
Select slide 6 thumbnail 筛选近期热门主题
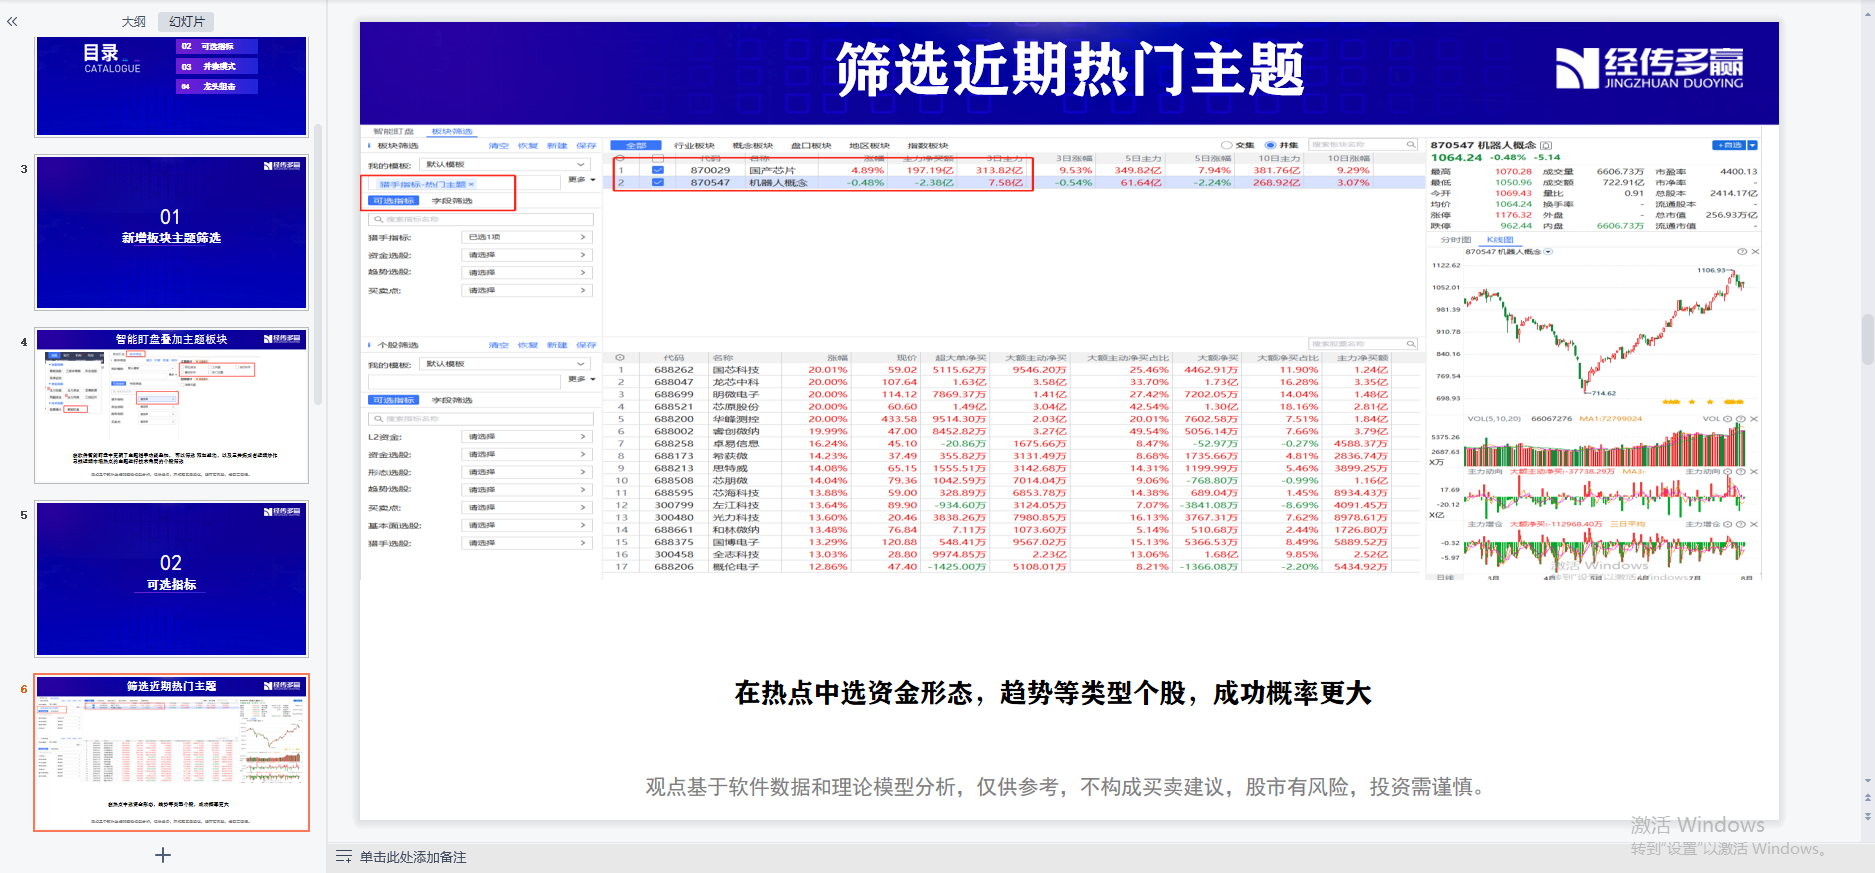(x=171, y=752)
